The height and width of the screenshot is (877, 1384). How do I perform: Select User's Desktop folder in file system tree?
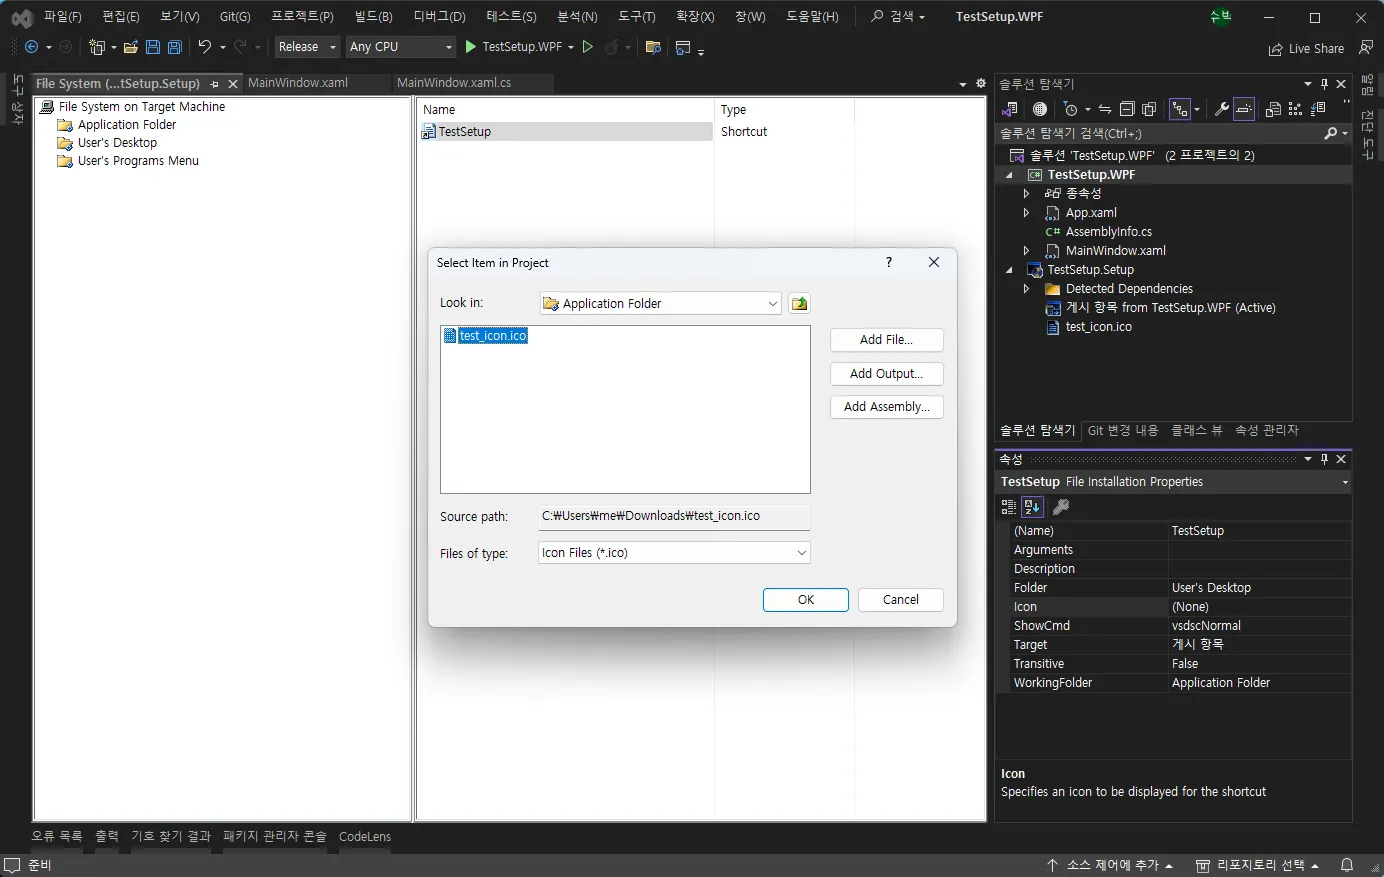pyautogui.click(x=117, y=143)
